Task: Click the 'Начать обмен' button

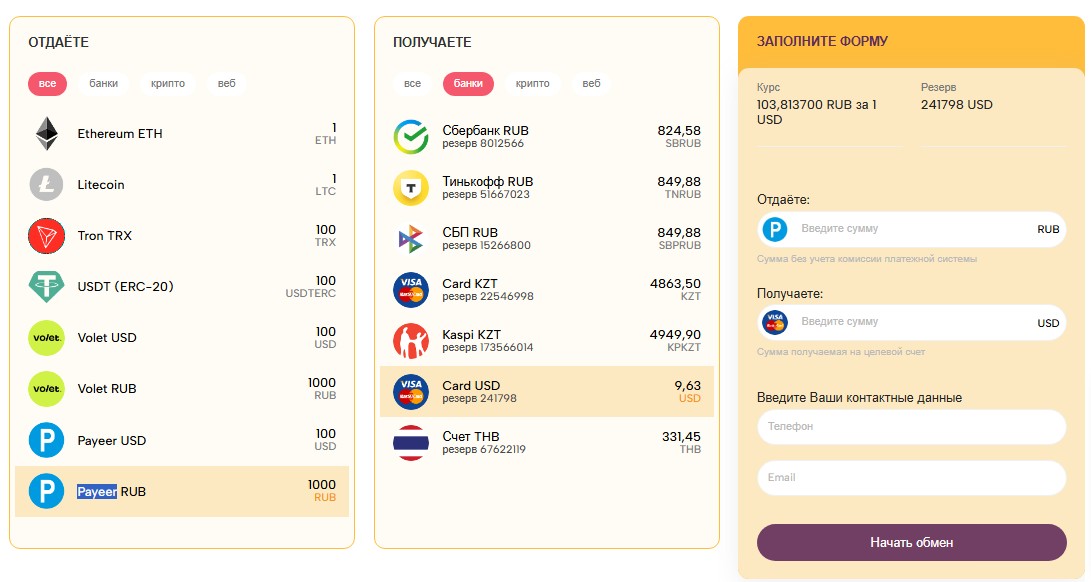Action: [911, 542]
